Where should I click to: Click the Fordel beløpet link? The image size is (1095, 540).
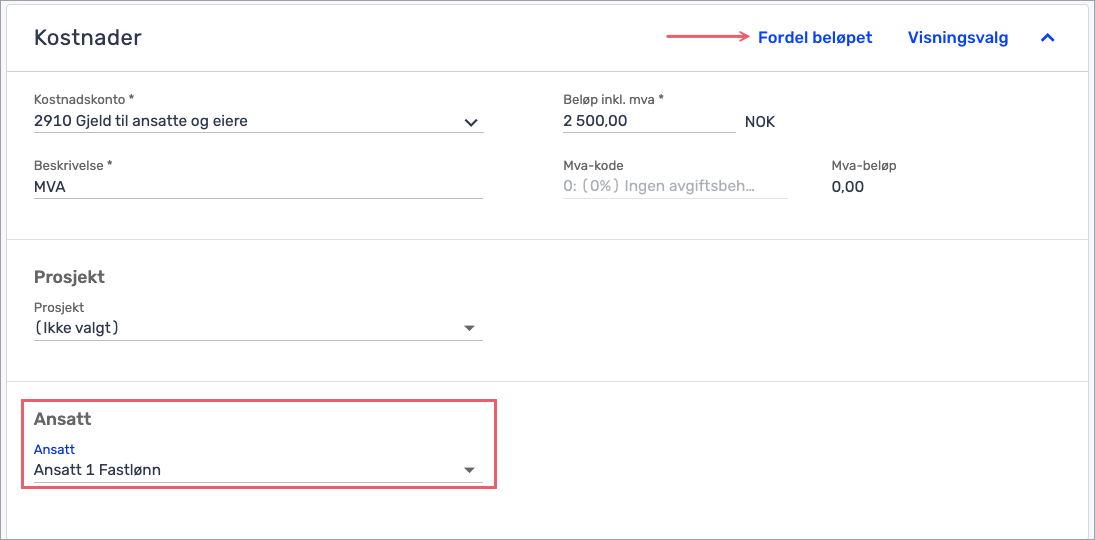(x=815, y=38)
